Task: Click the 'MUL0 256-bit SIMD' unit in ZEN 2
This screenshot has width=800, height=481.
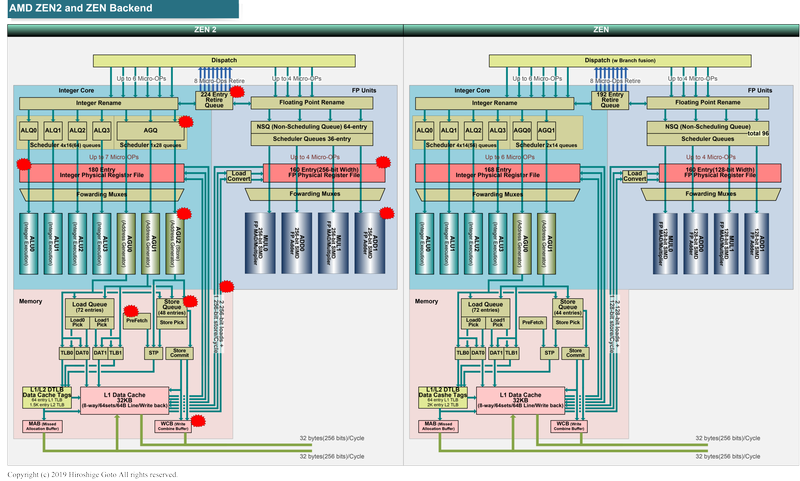Action: pos(260,243)
